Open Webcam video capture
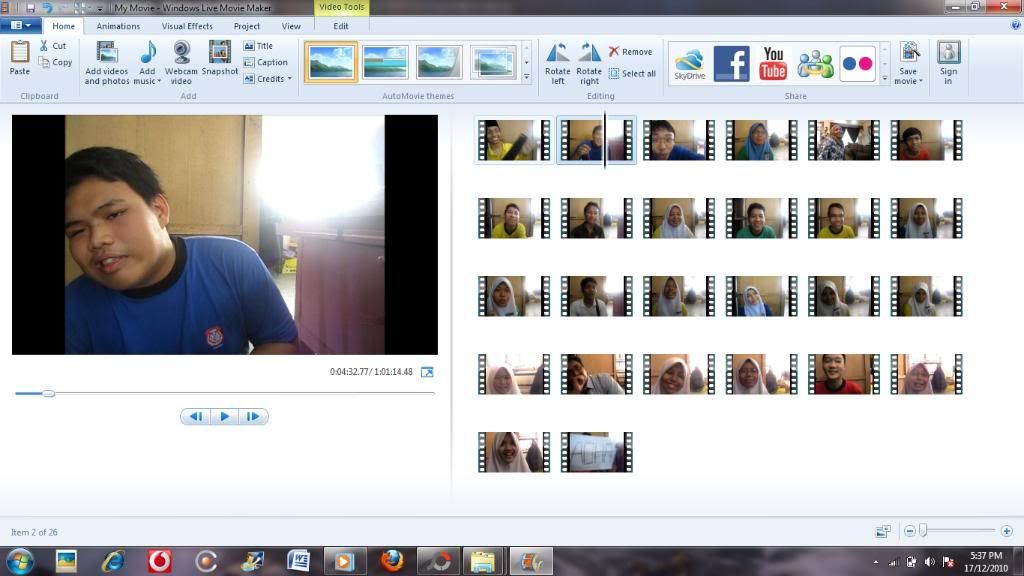 click(x=181, y=53)
